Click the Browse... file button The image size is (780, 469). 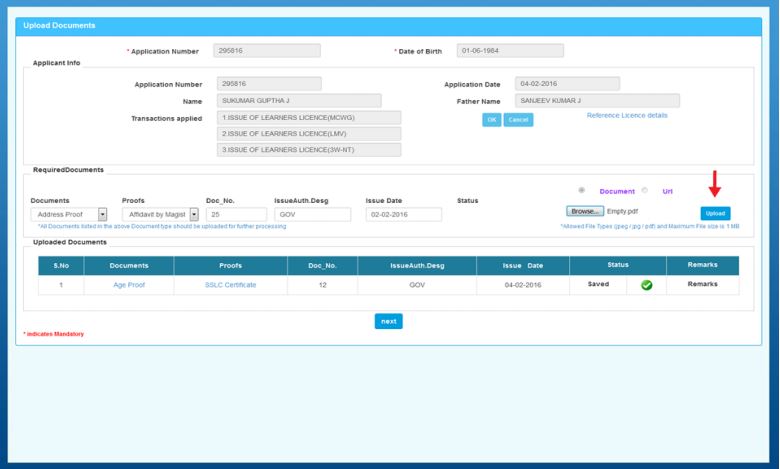click(584, 212)
